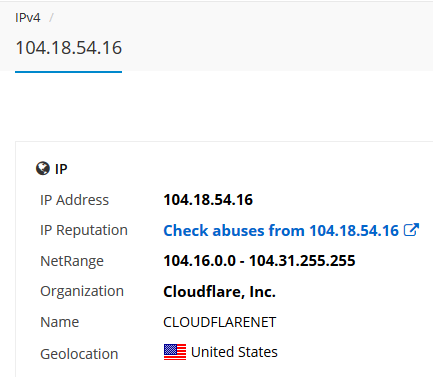Click the external link icon after abuse link
This screenshot has width=433, height=377.
(x=411, y=230)
